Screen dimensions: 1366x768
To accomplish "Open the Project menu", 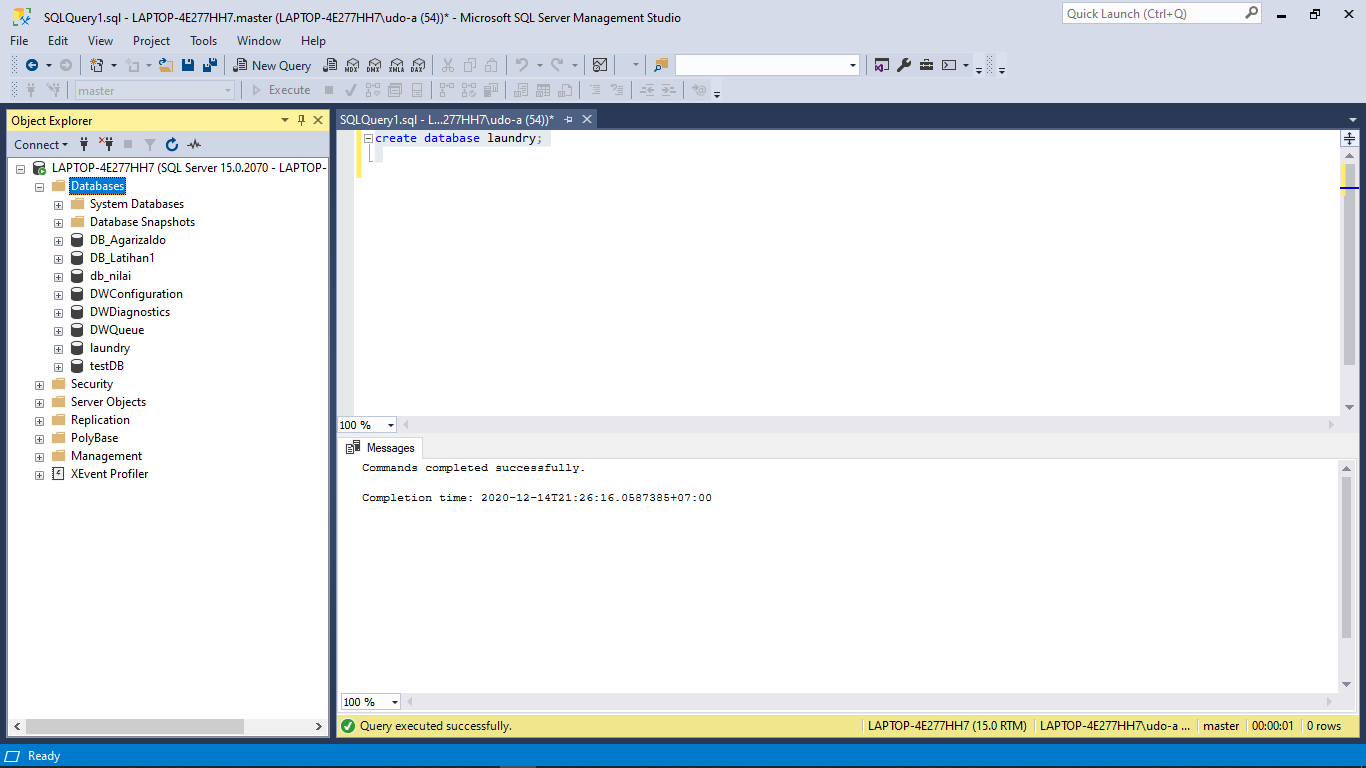I will pos(151,41).
